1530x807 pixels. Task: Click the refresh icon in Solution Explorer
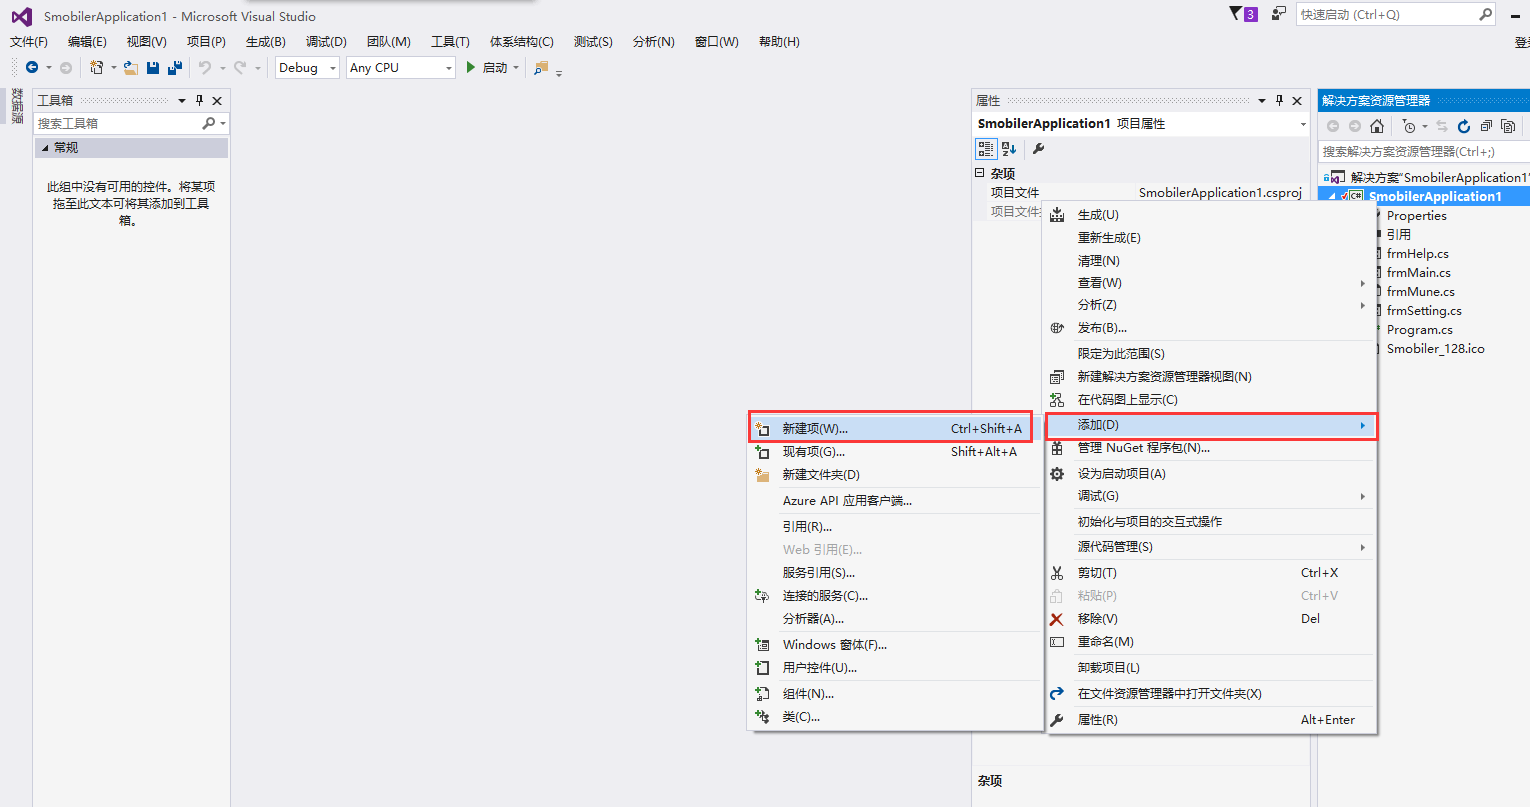click(1464, 126)
